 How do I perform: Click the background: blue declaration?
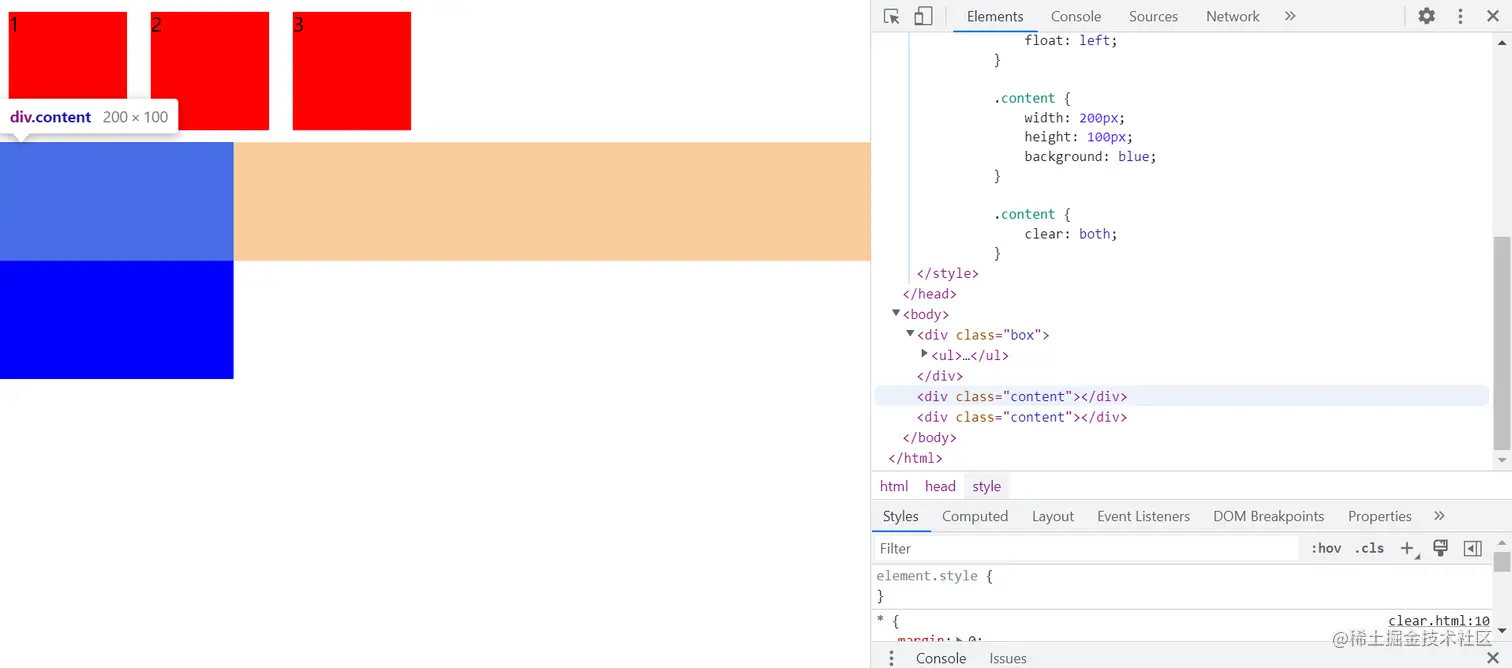click(1090, 156)
